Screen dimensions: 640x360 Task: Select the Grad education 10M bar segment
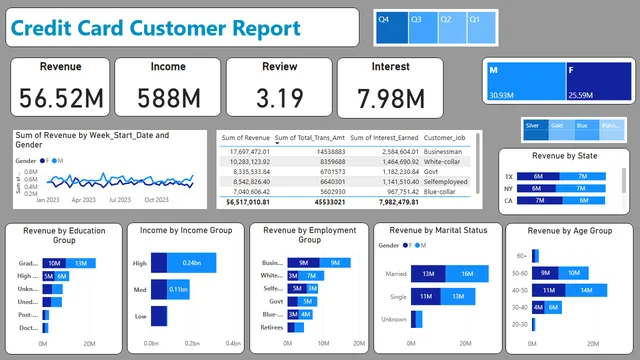[x=54, y=263]
